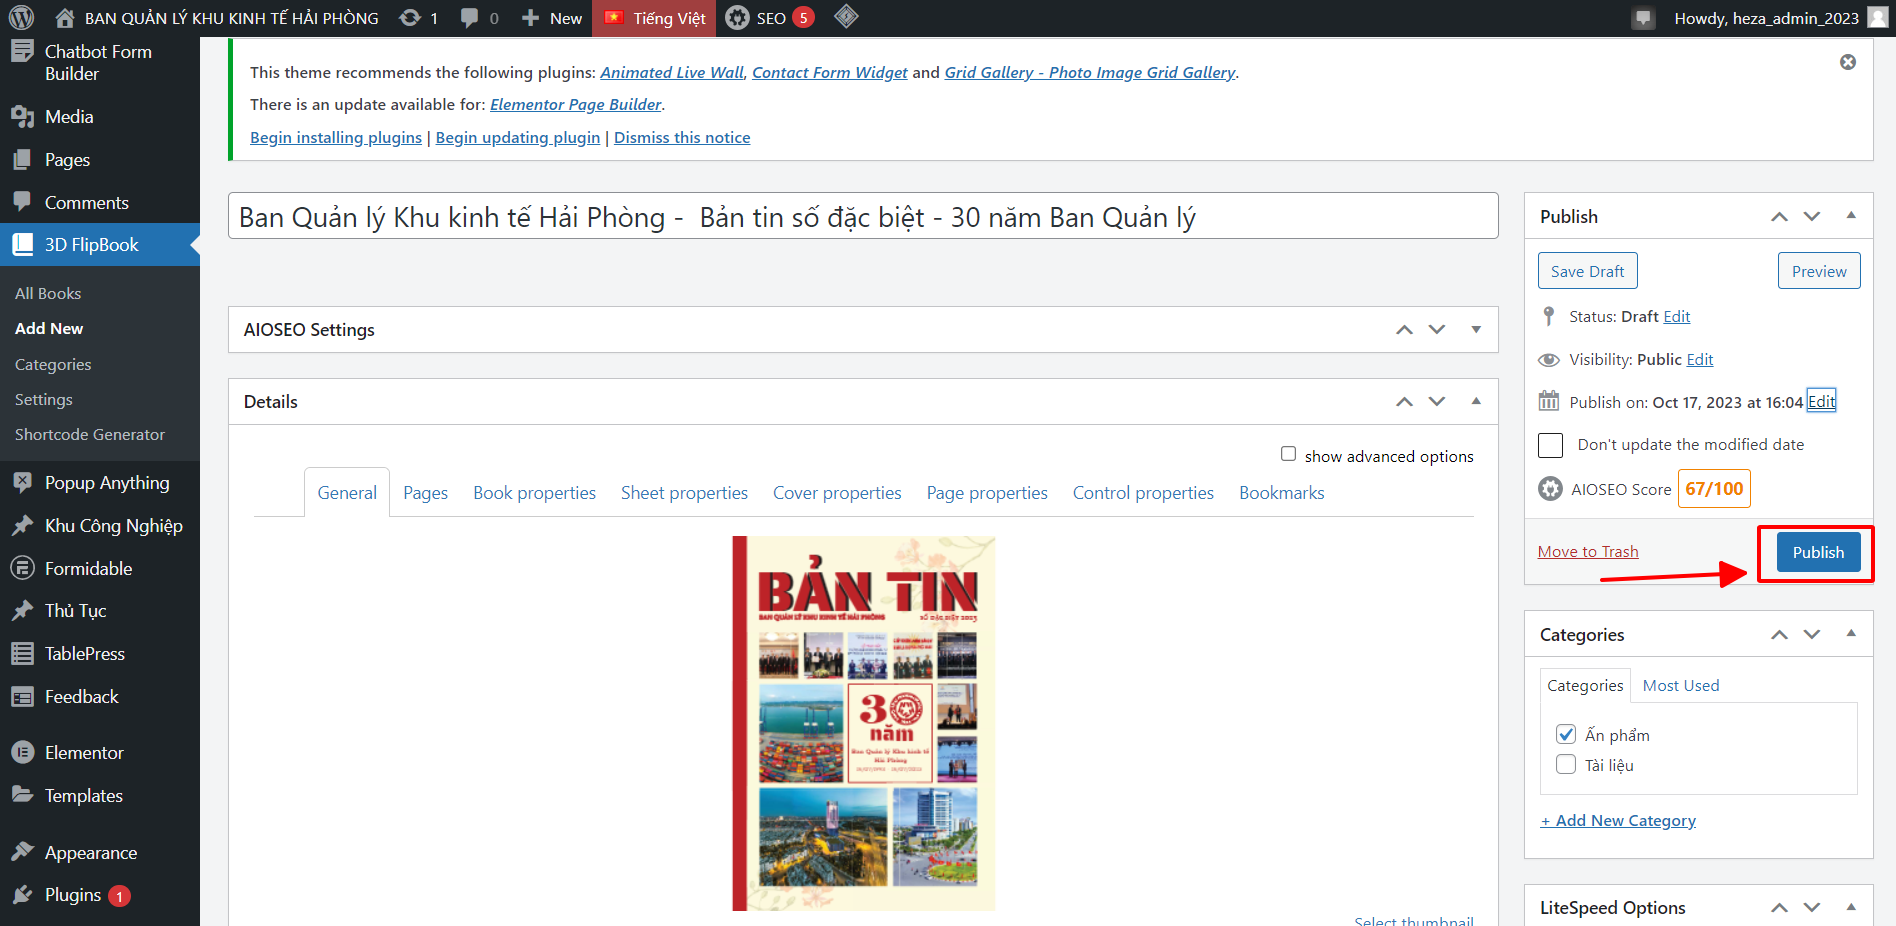This screenshot has width=1896, height=926.
Task: Dismiss the plugin notice with the X icon
Action: pos(1848,62)
